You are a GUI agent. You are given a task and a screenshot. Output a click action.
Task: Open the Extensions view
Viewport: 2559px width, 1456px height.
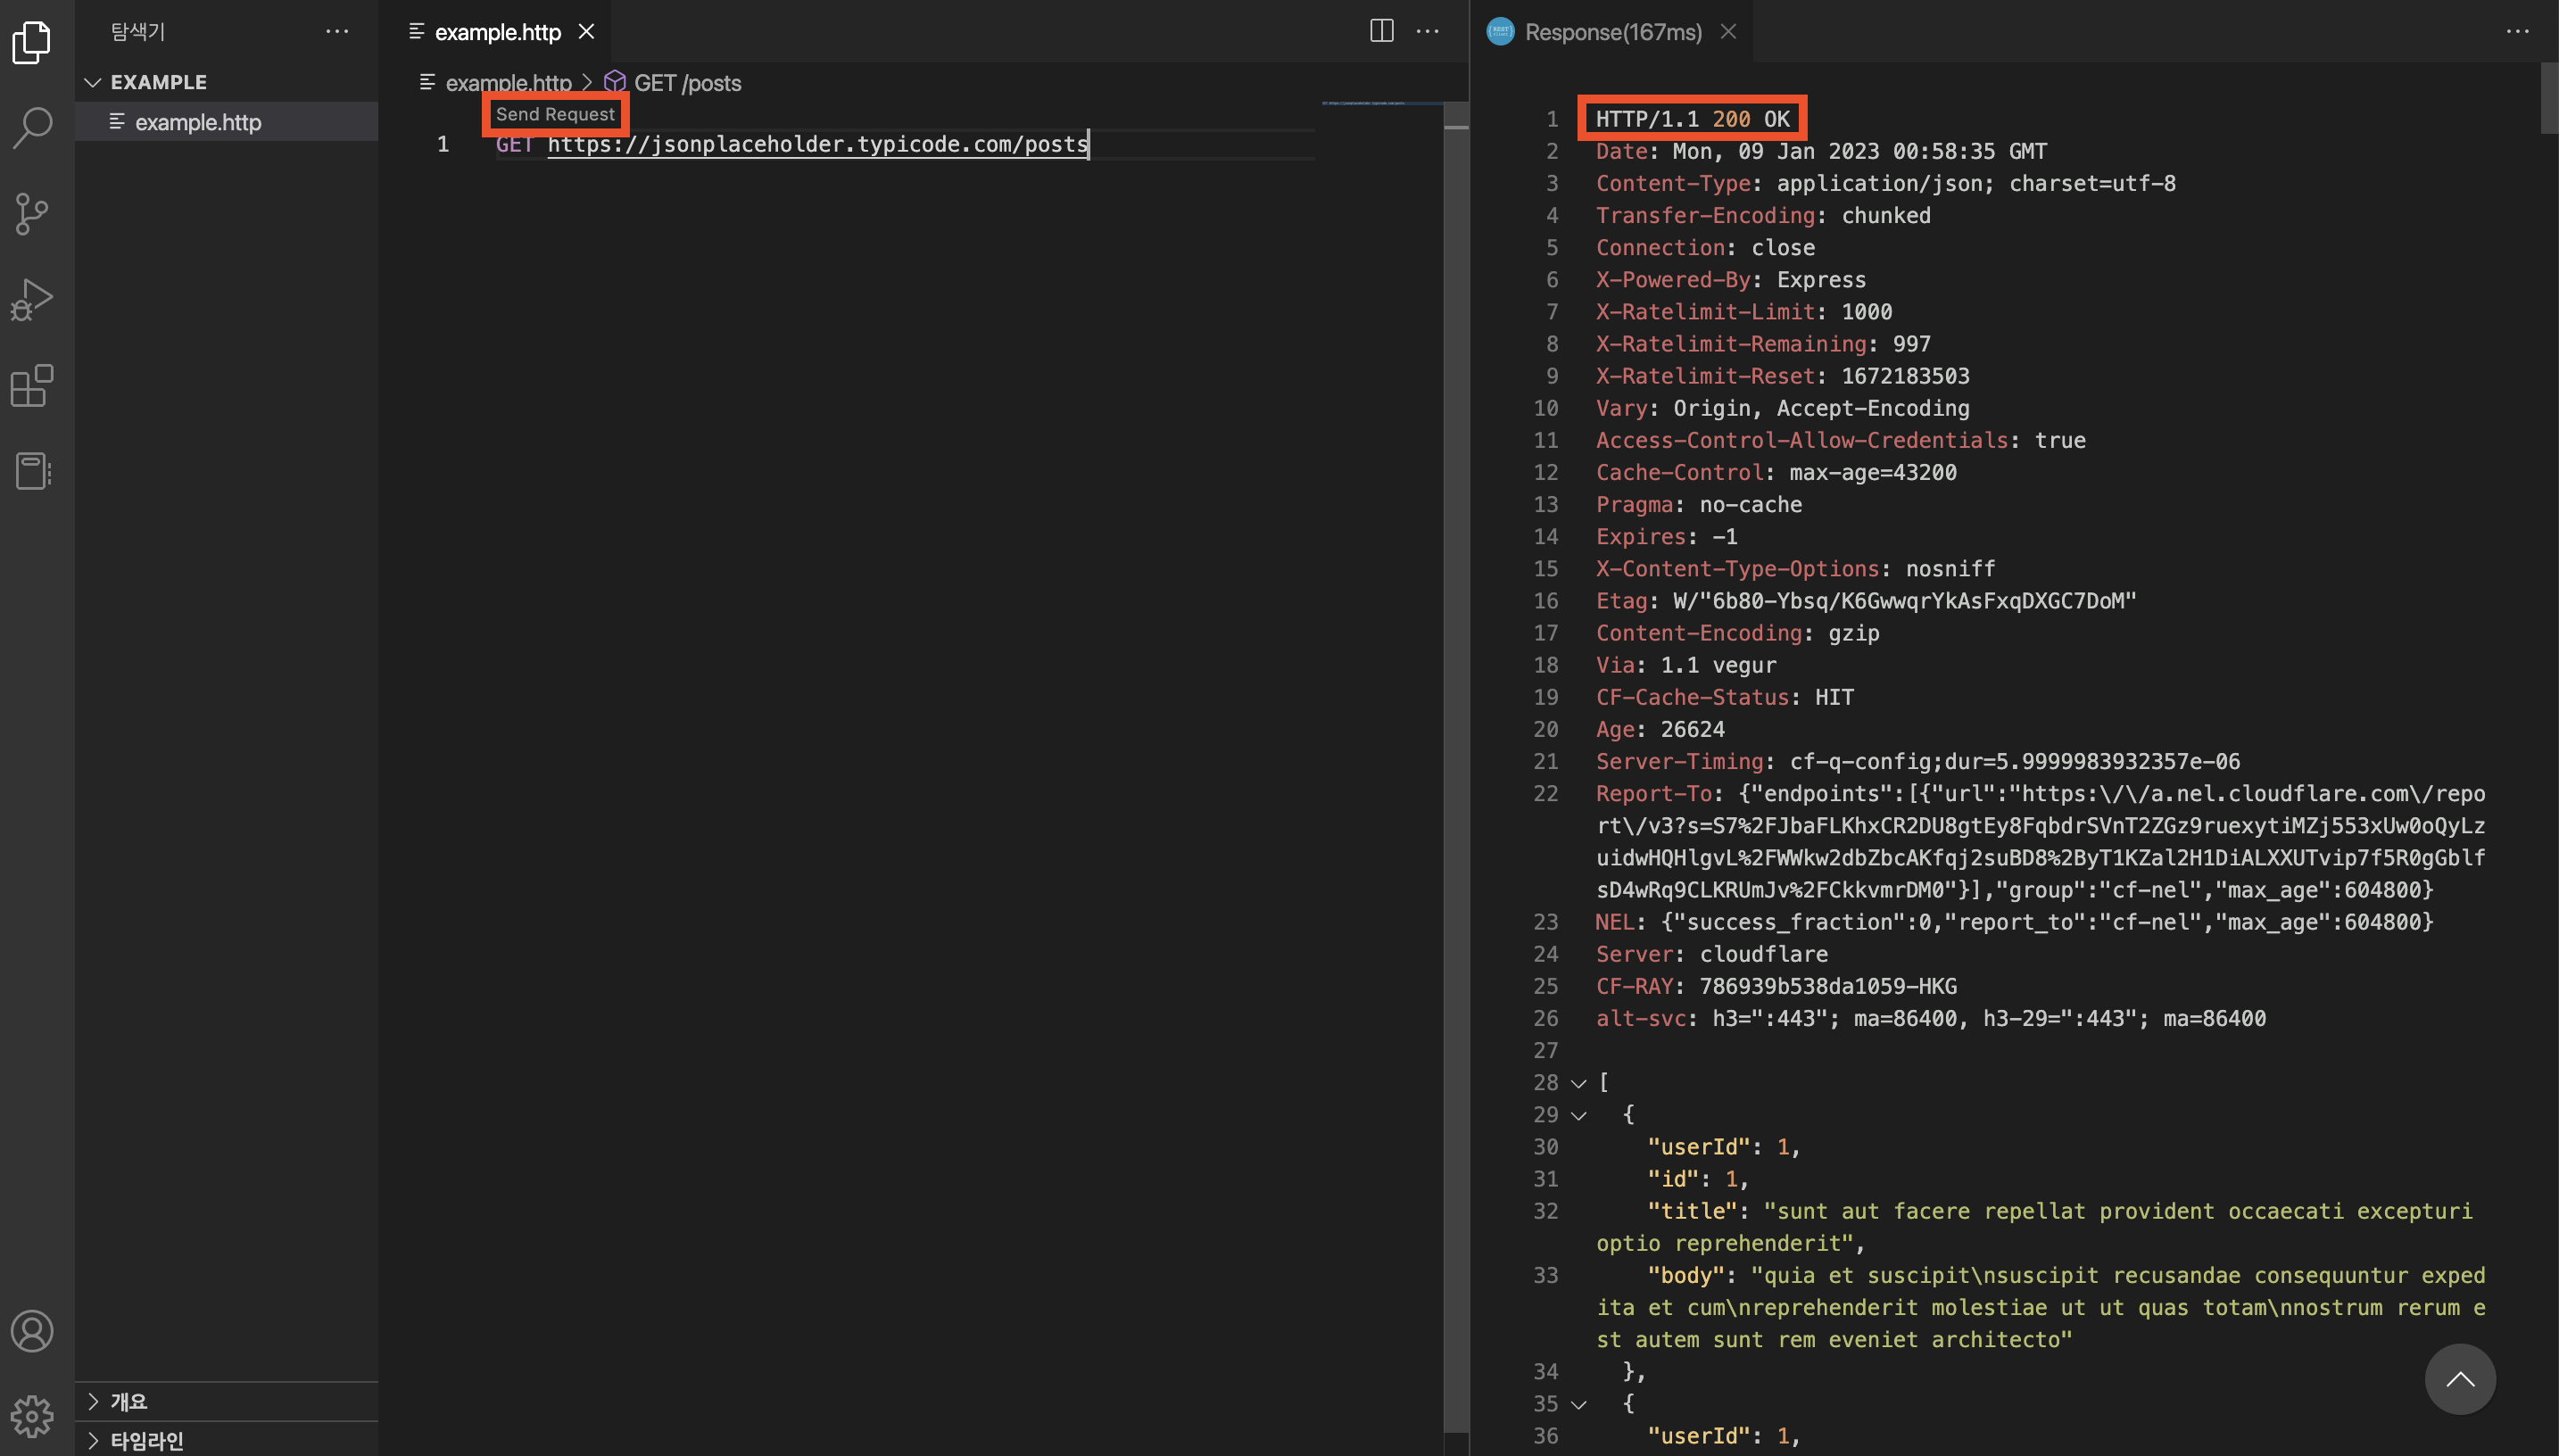point(32,385)
